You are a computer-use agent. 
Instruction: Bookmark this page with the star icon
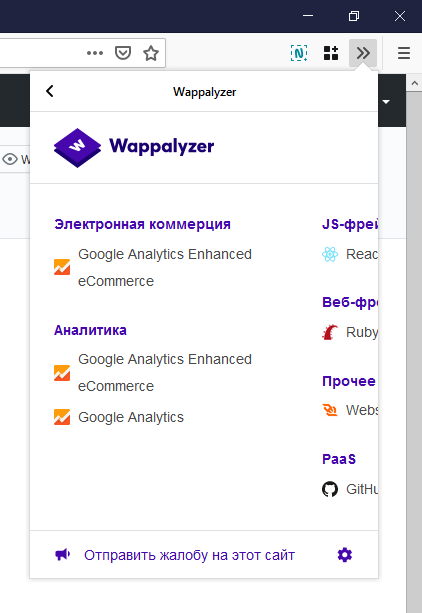pos(151,53)
